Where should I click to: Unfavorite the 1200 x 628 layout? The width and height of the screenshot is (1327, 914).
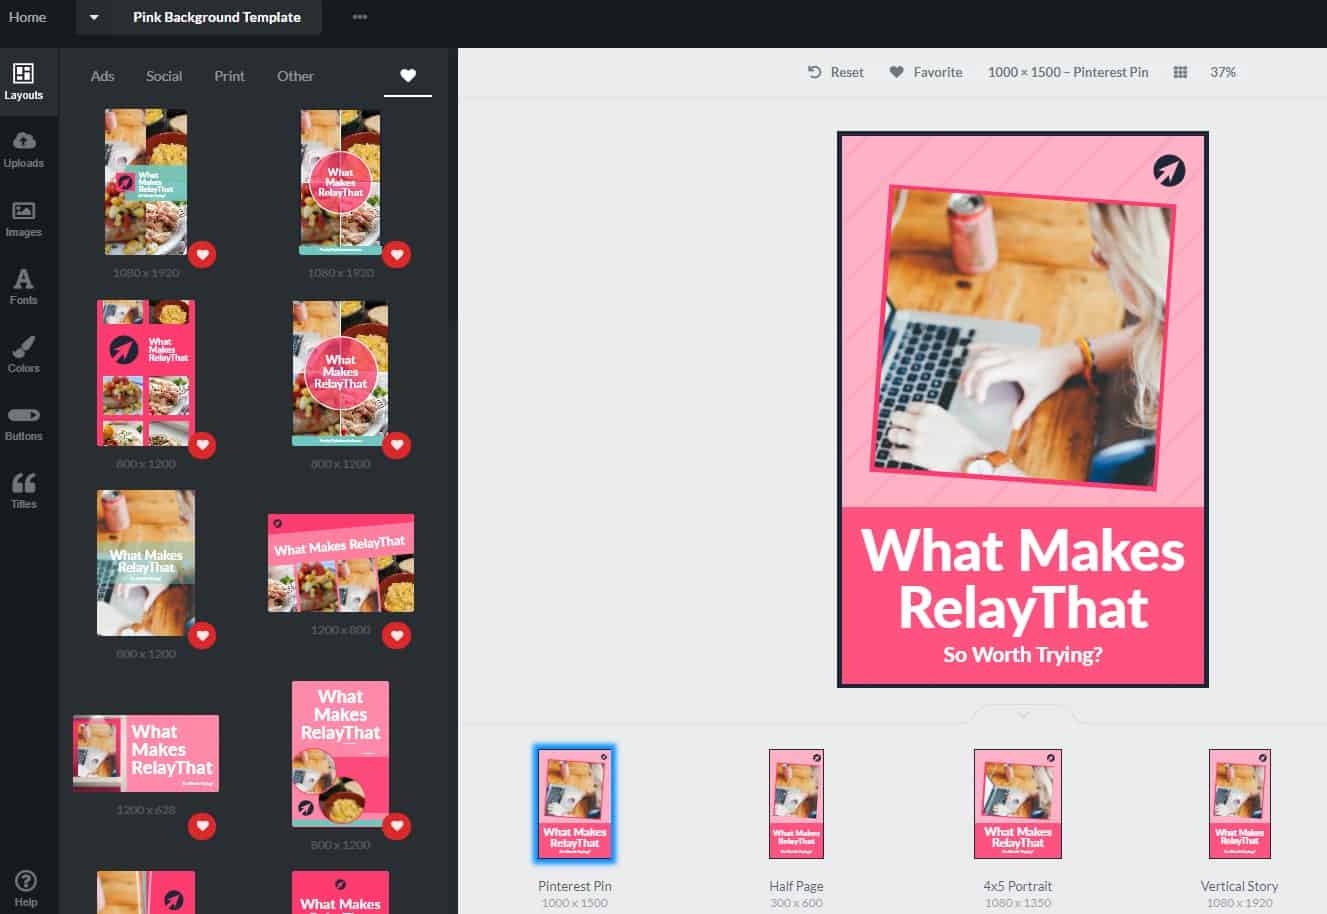(202, 826)
